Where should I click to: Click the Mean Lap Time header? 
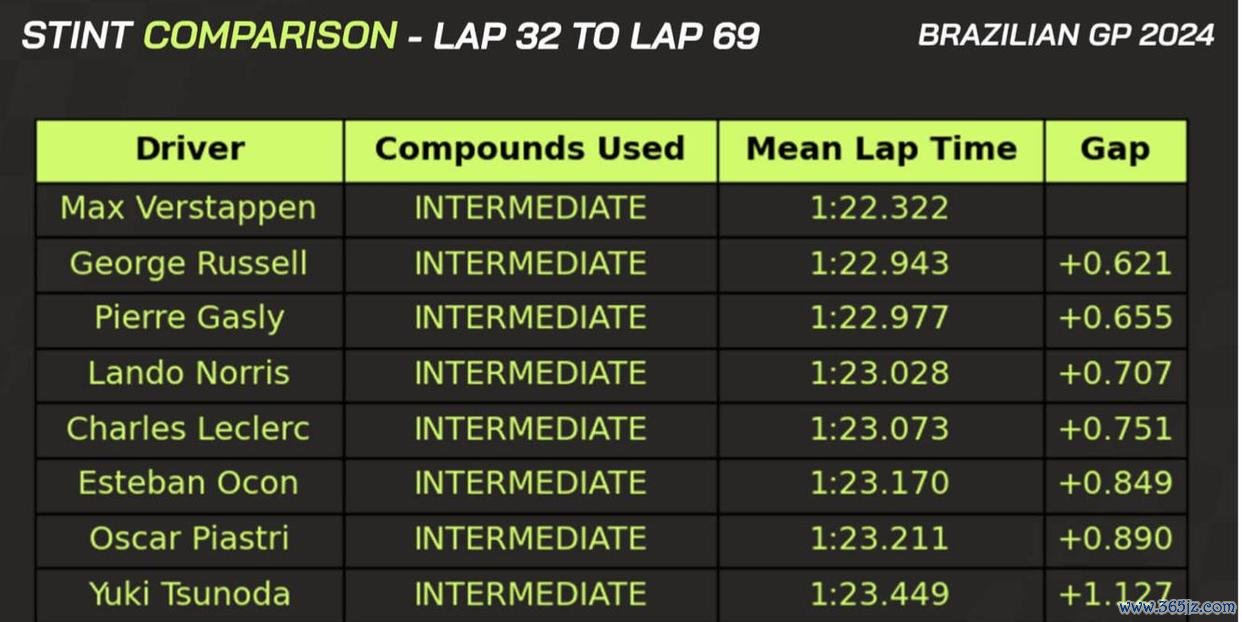point(881,150)
